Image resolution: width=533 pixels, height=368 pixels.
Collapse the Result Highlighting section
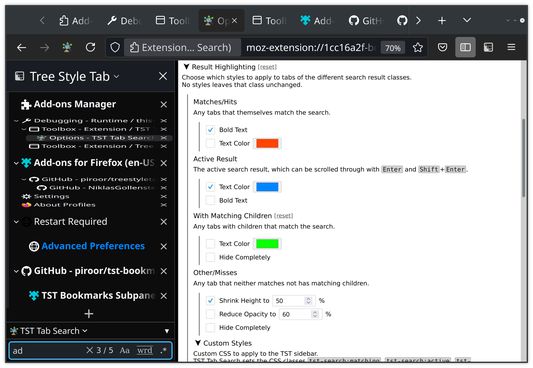click(186, 67)
